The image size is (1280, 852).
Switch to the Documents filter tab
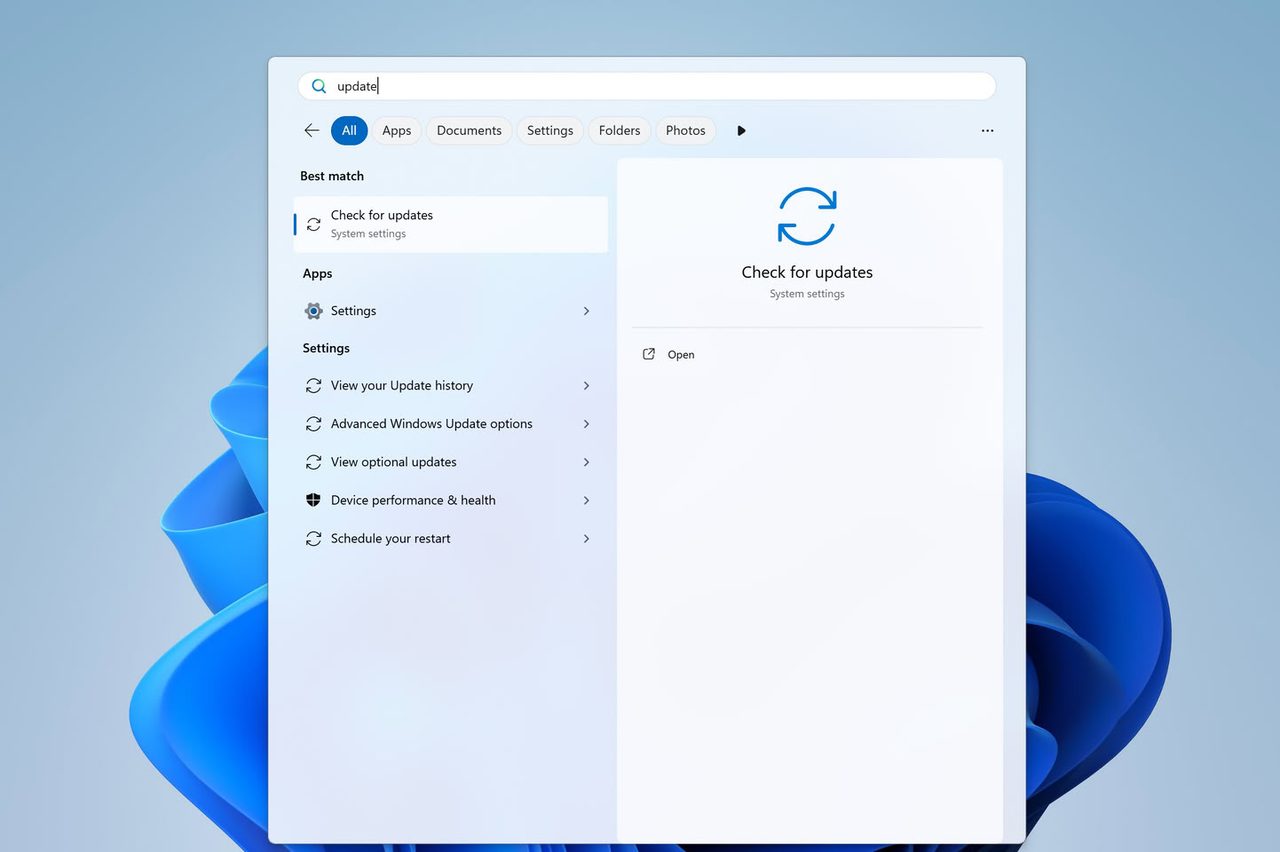469,130
